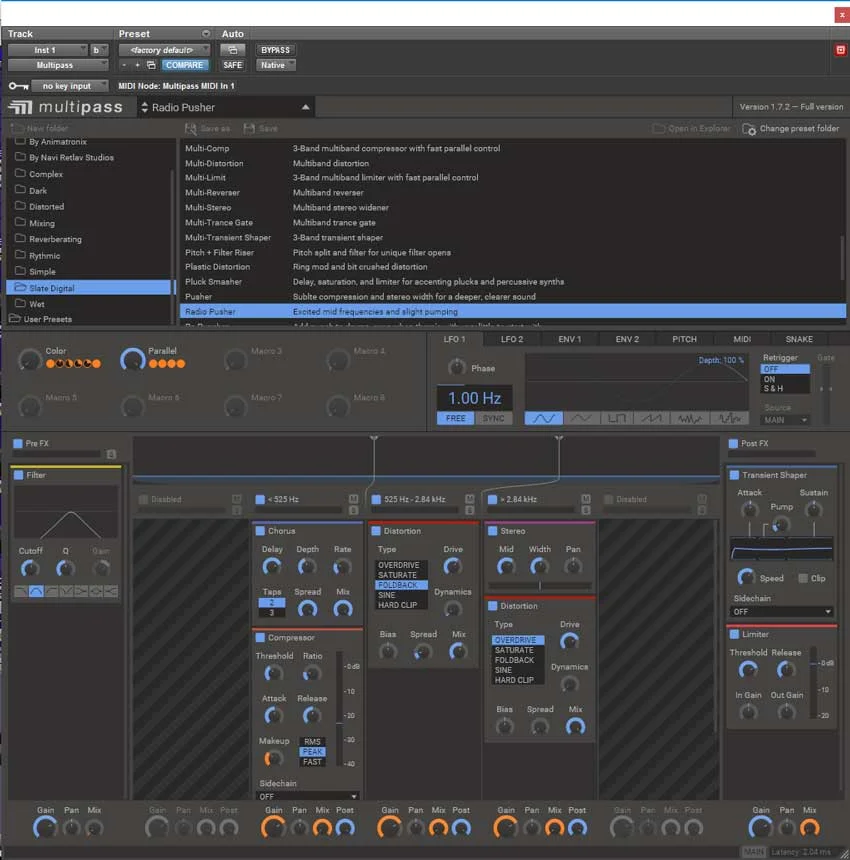The height and width of the screenshot is (860, 850).
Task: Open the Multipass plugin selector dropdown
Action: [58, 65]
